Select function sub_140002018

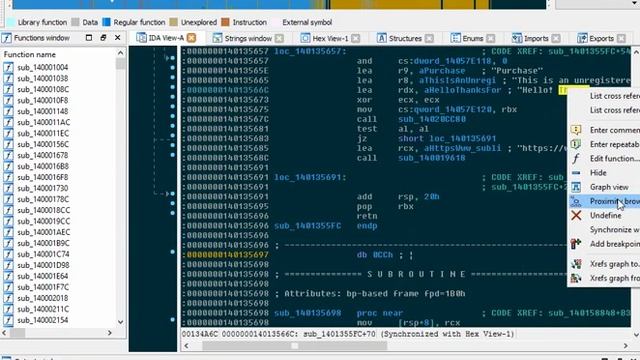[42, 298]
